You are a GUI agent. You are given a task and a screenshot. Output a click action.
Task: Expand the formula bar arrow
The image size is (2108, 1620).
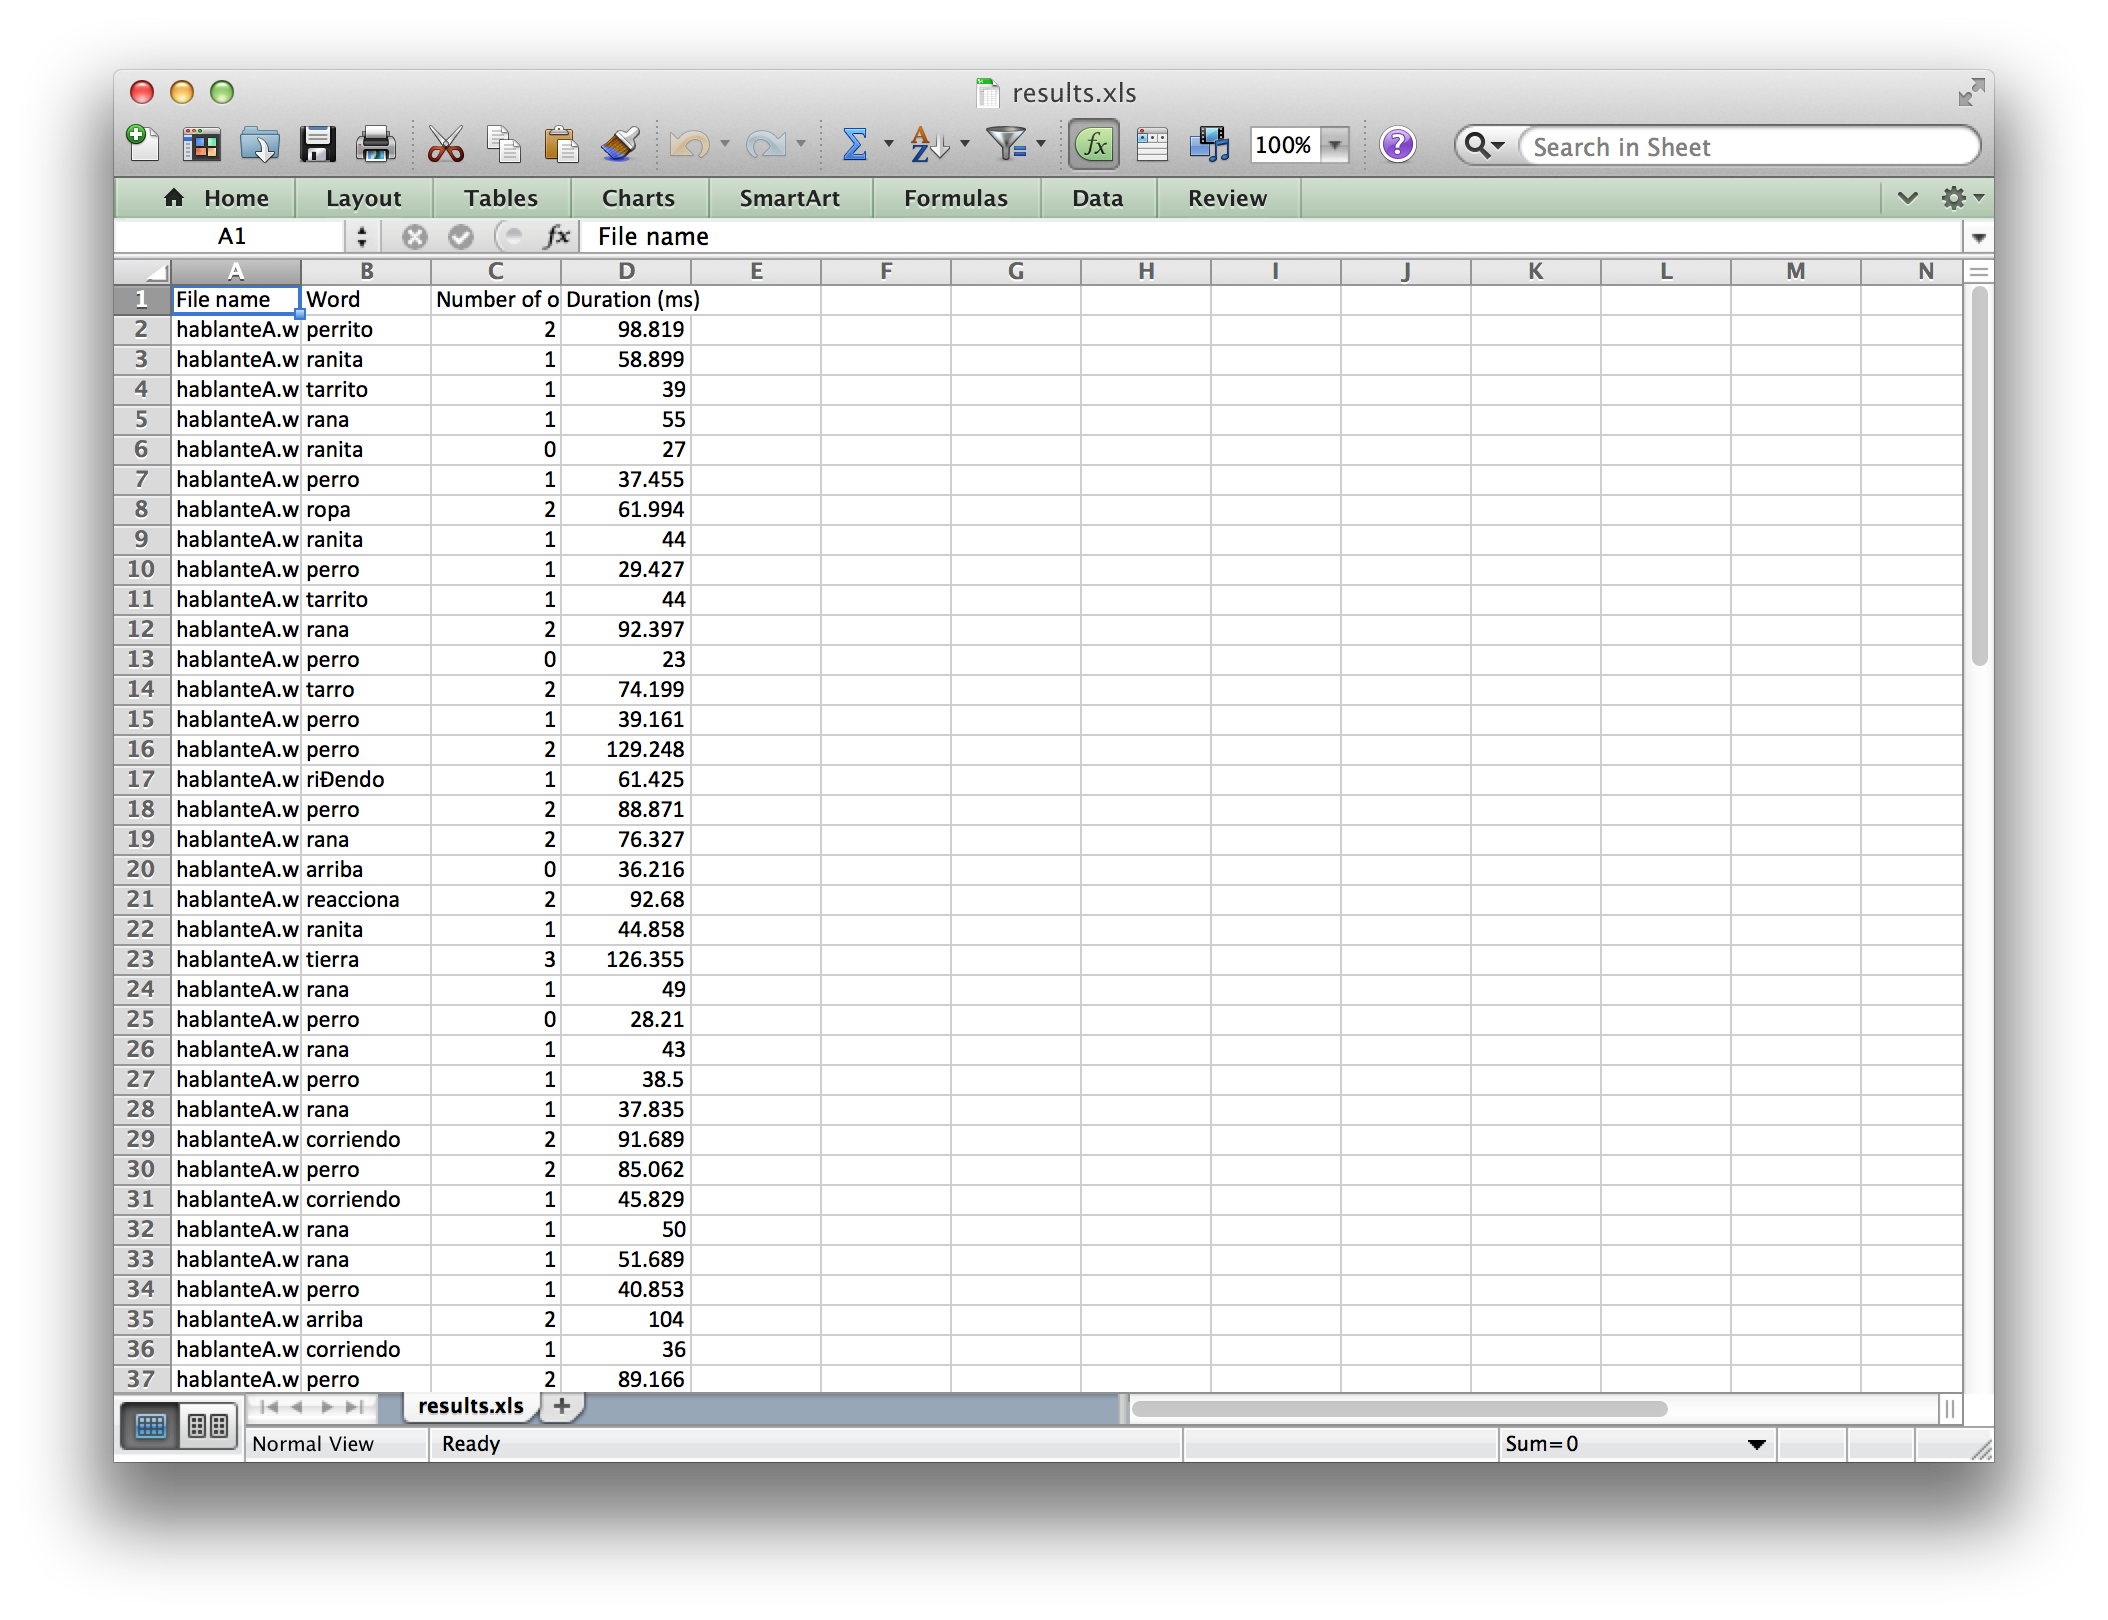(x=1978, y=237)
